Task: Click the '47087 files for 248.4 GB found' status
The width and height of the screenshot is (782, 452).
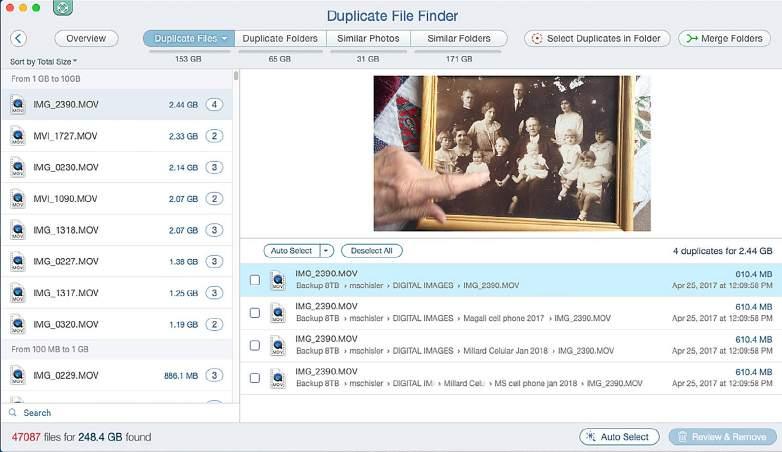Action: click(x=81, y=437)
